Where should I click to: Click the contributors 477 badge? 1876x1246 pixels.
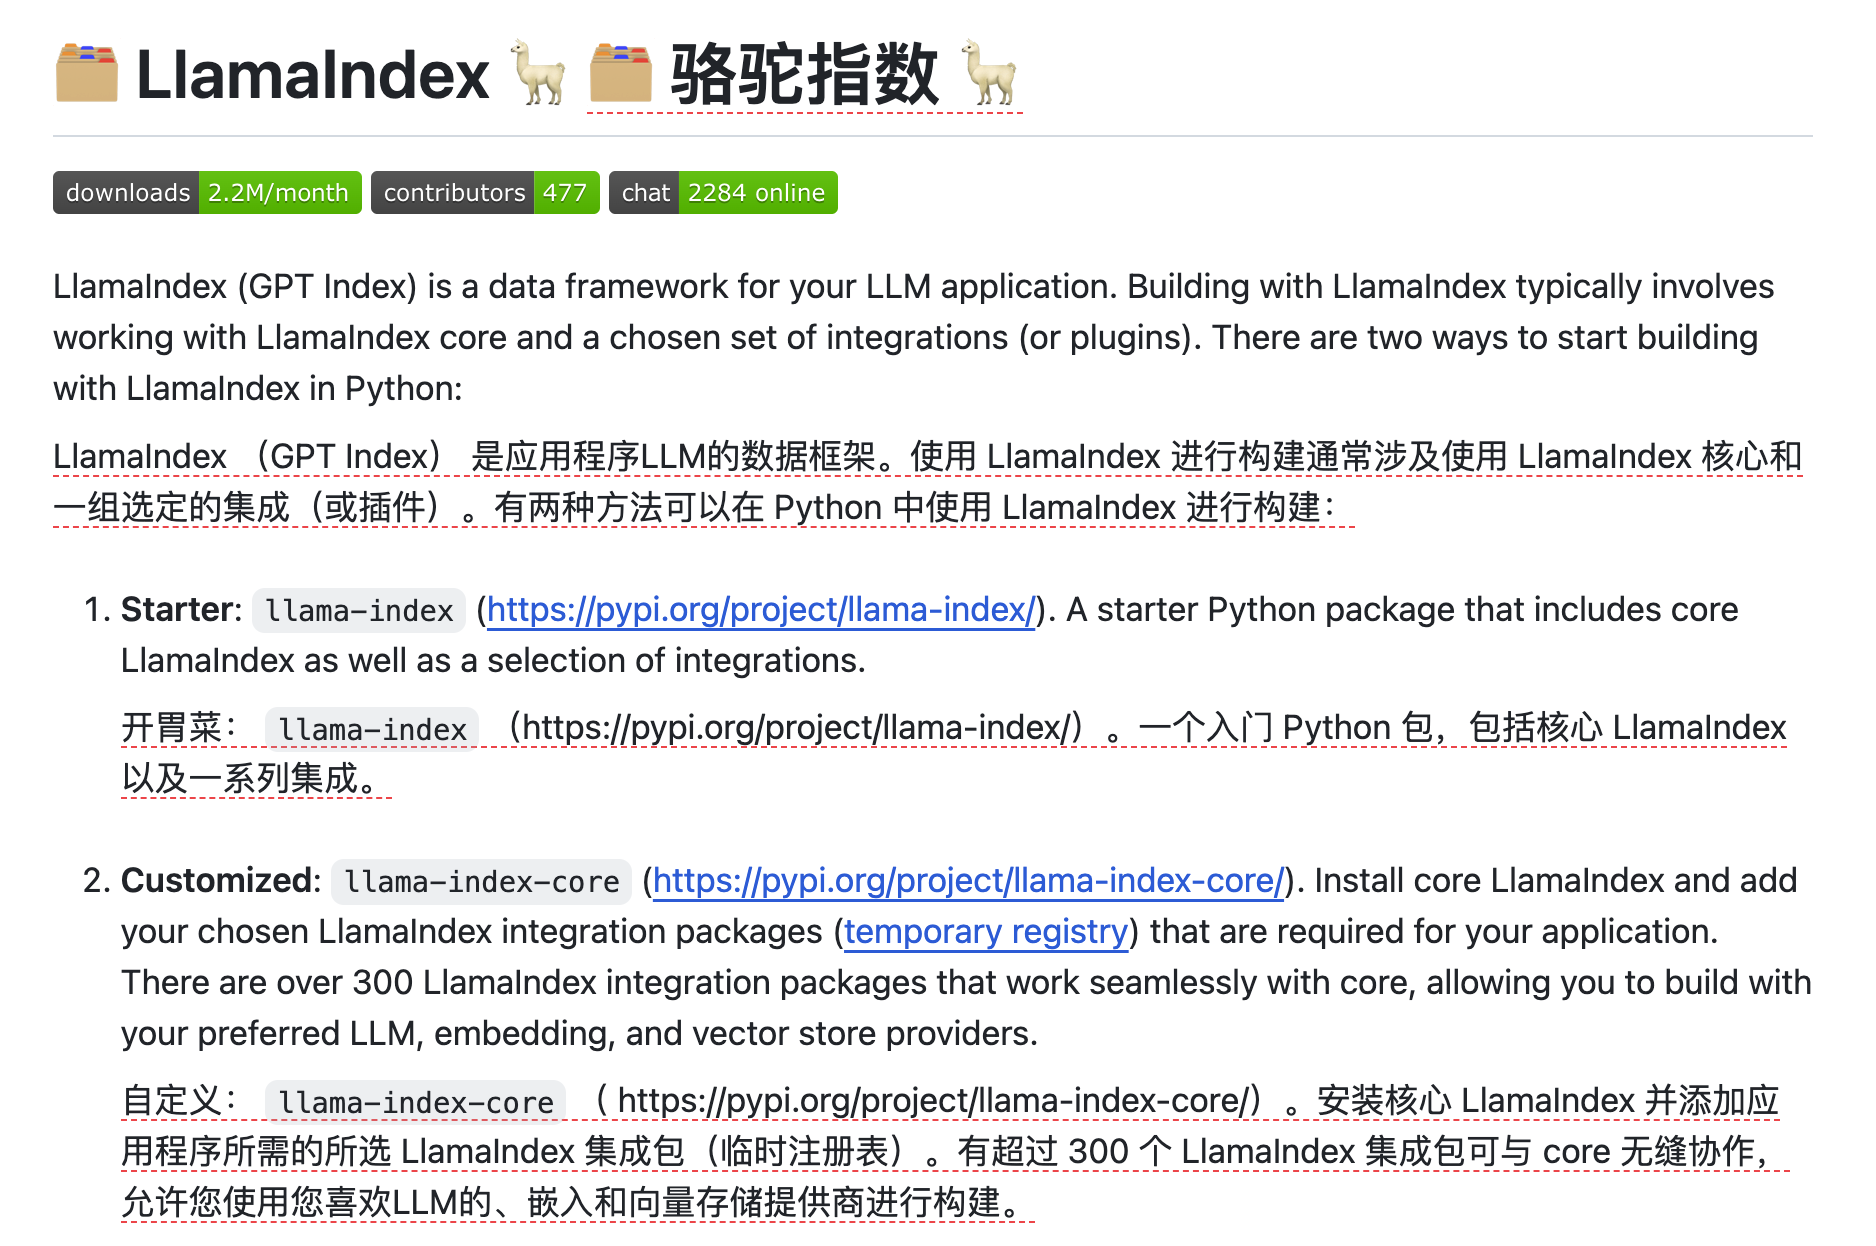click(485, 193)
